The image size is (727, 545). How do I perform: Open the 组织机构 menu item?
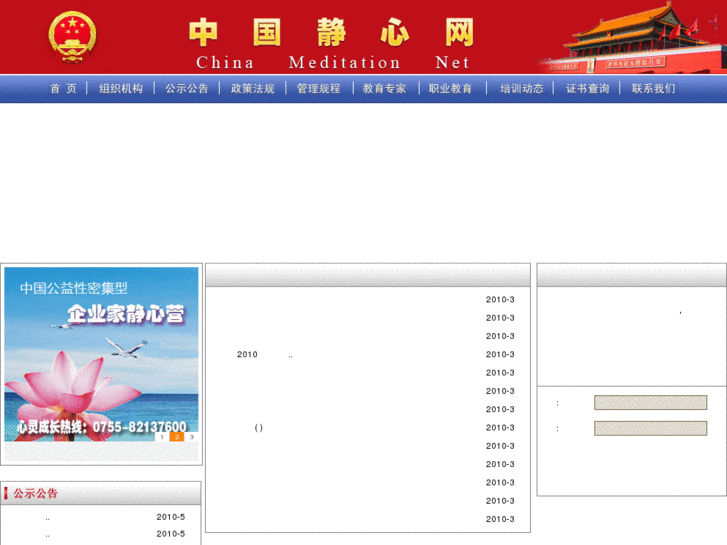coord(121,89)
